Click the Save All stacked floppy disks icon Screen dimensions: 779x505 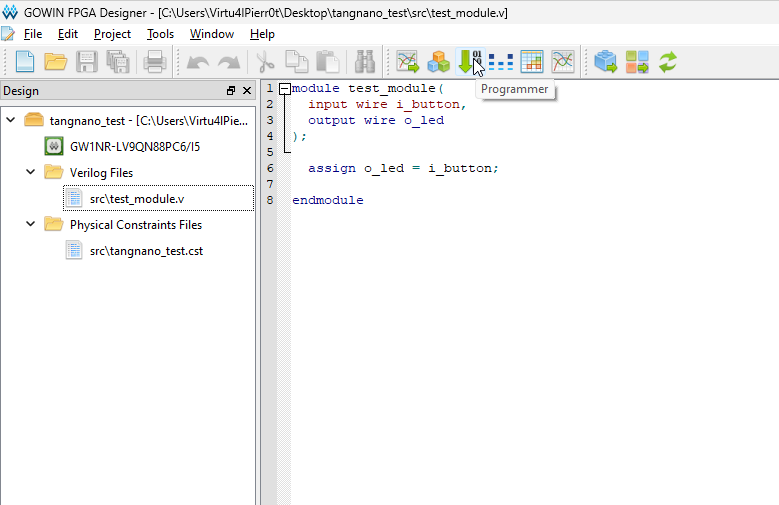pyautogui.click(x=118, y=62)
